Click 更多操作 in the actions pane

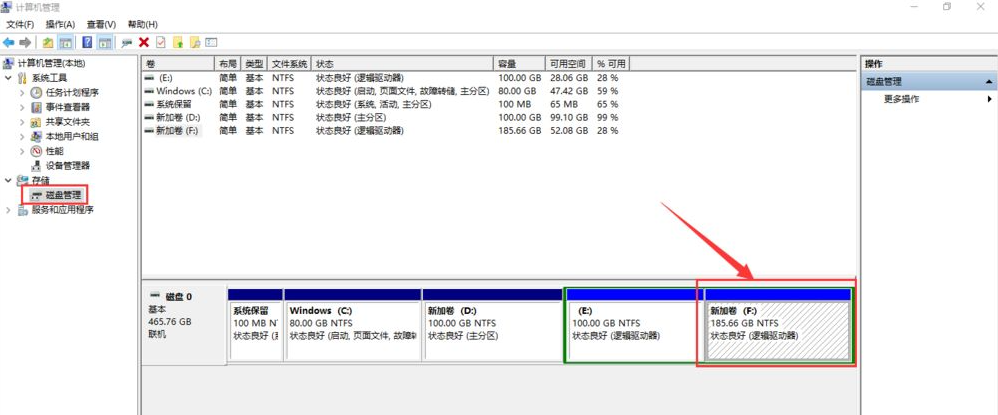pyautogui.click(x=901, y=99)
